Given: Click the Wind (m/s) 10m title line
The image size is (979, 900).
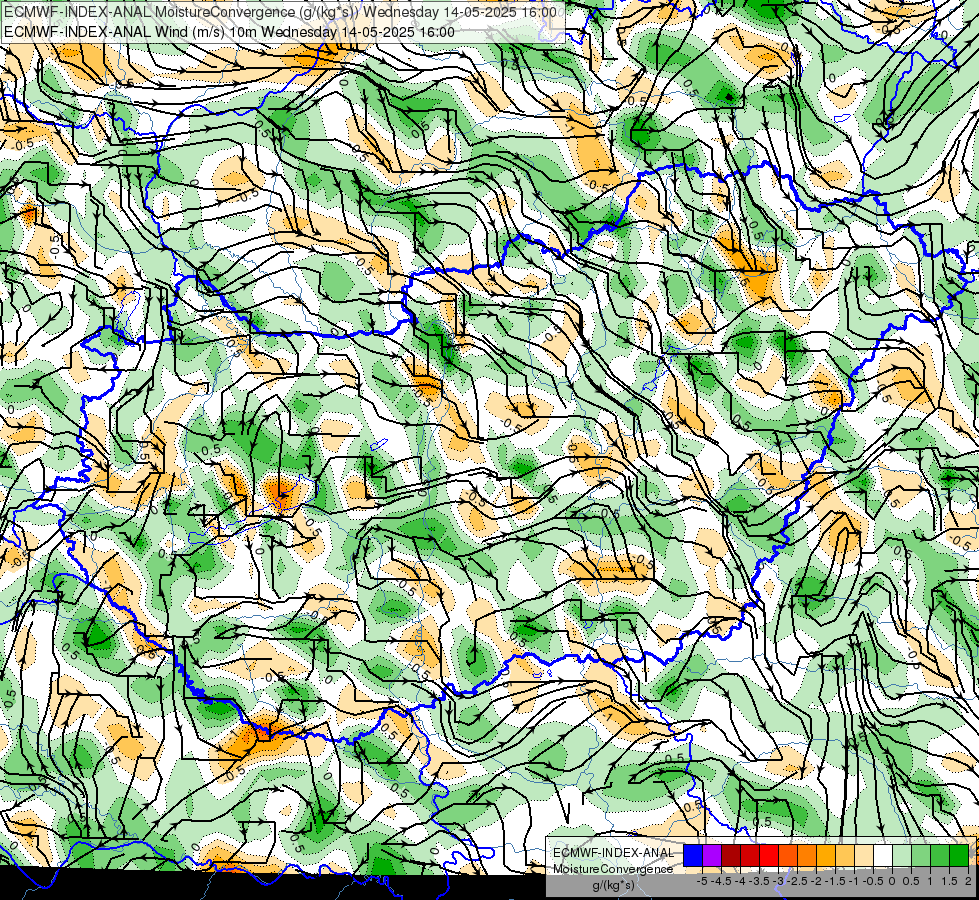Looking at the screenshot, I should (229, 32).
